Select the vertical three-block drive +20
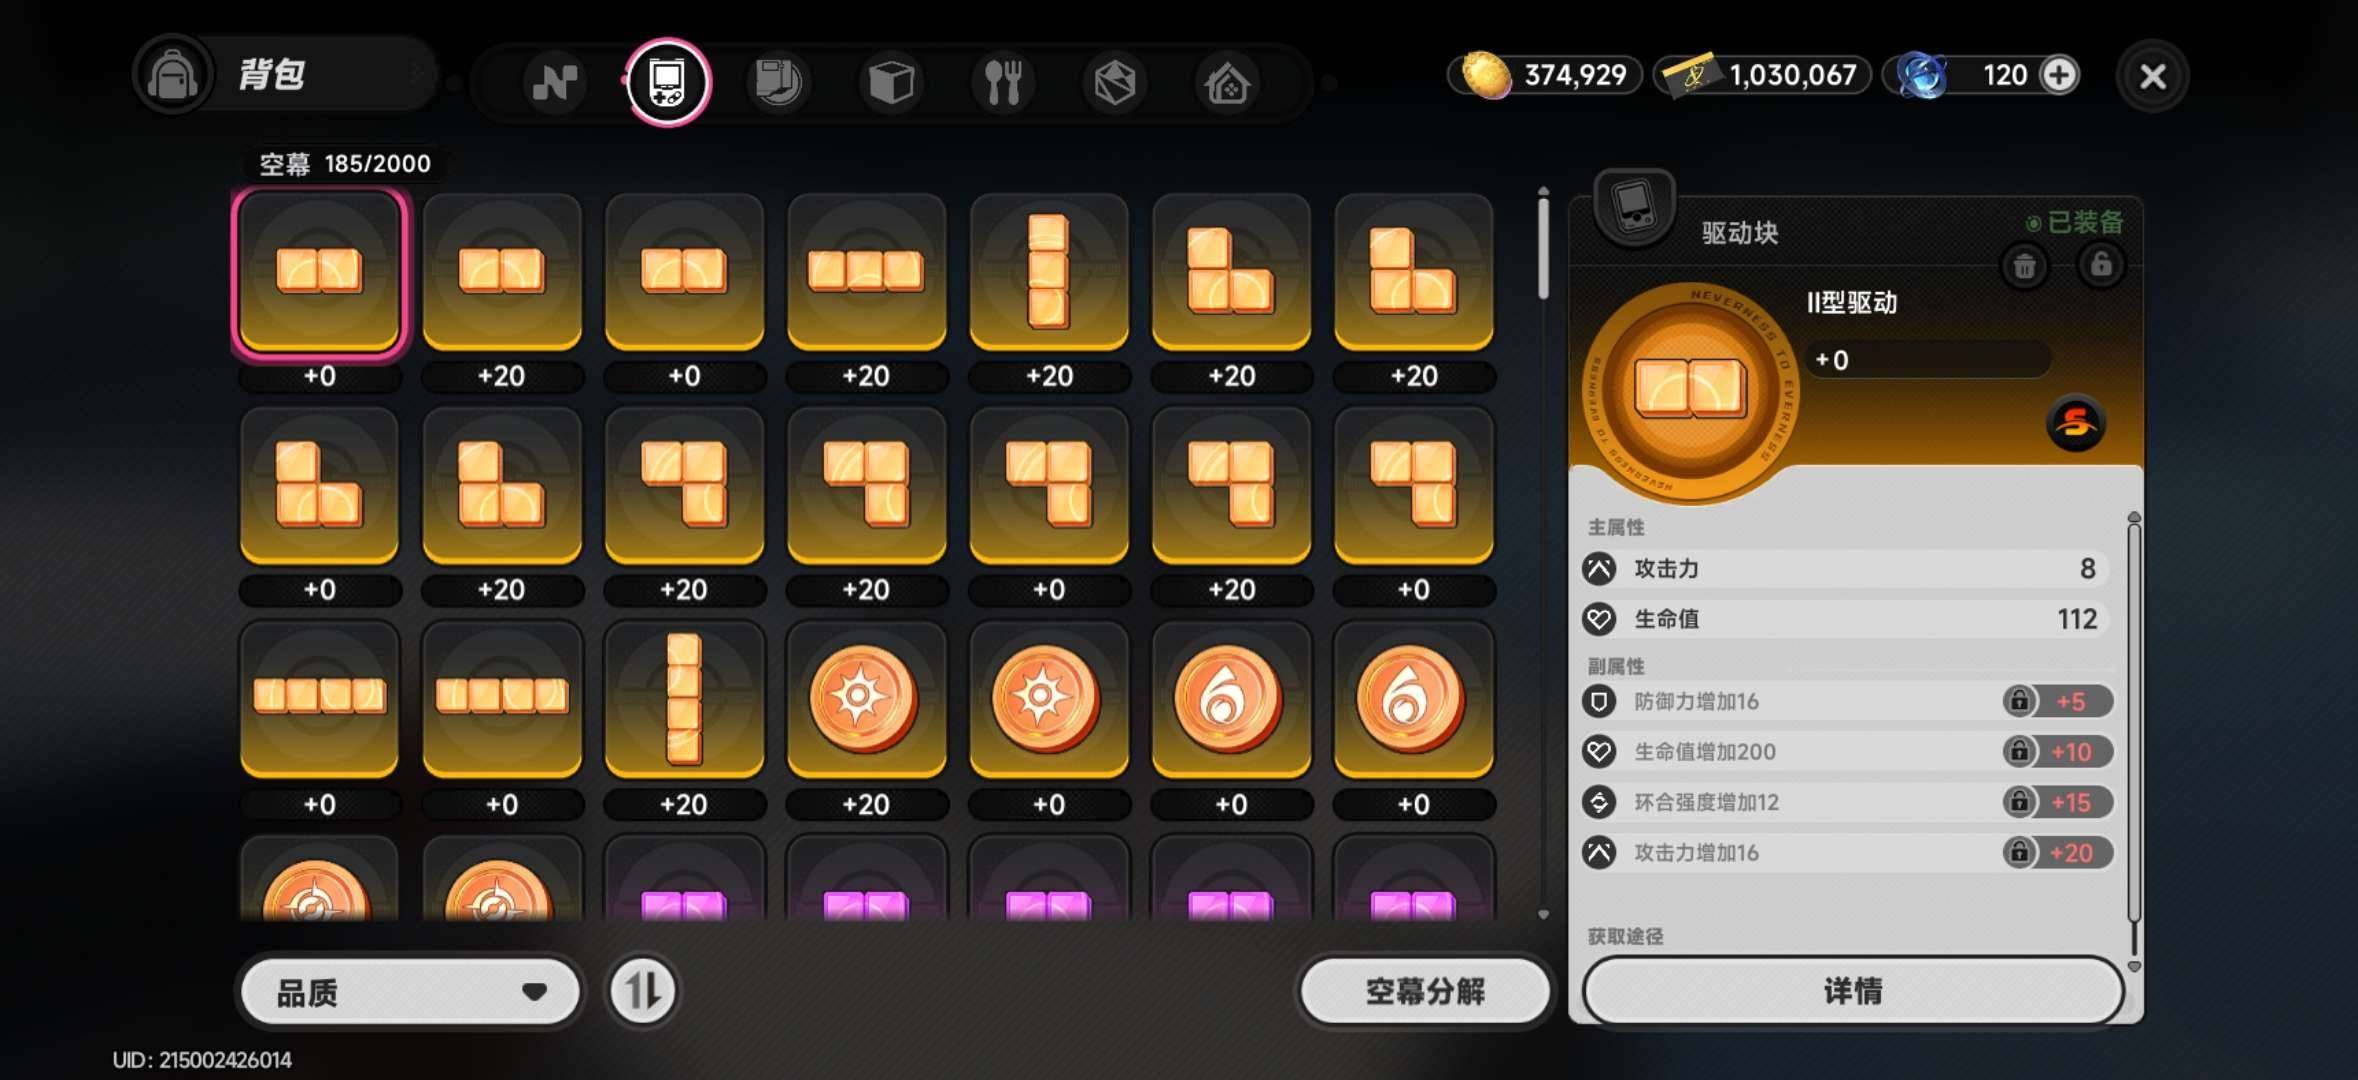The height and width of the screenshot is (1080, 2358). [x=1049, y=272]
